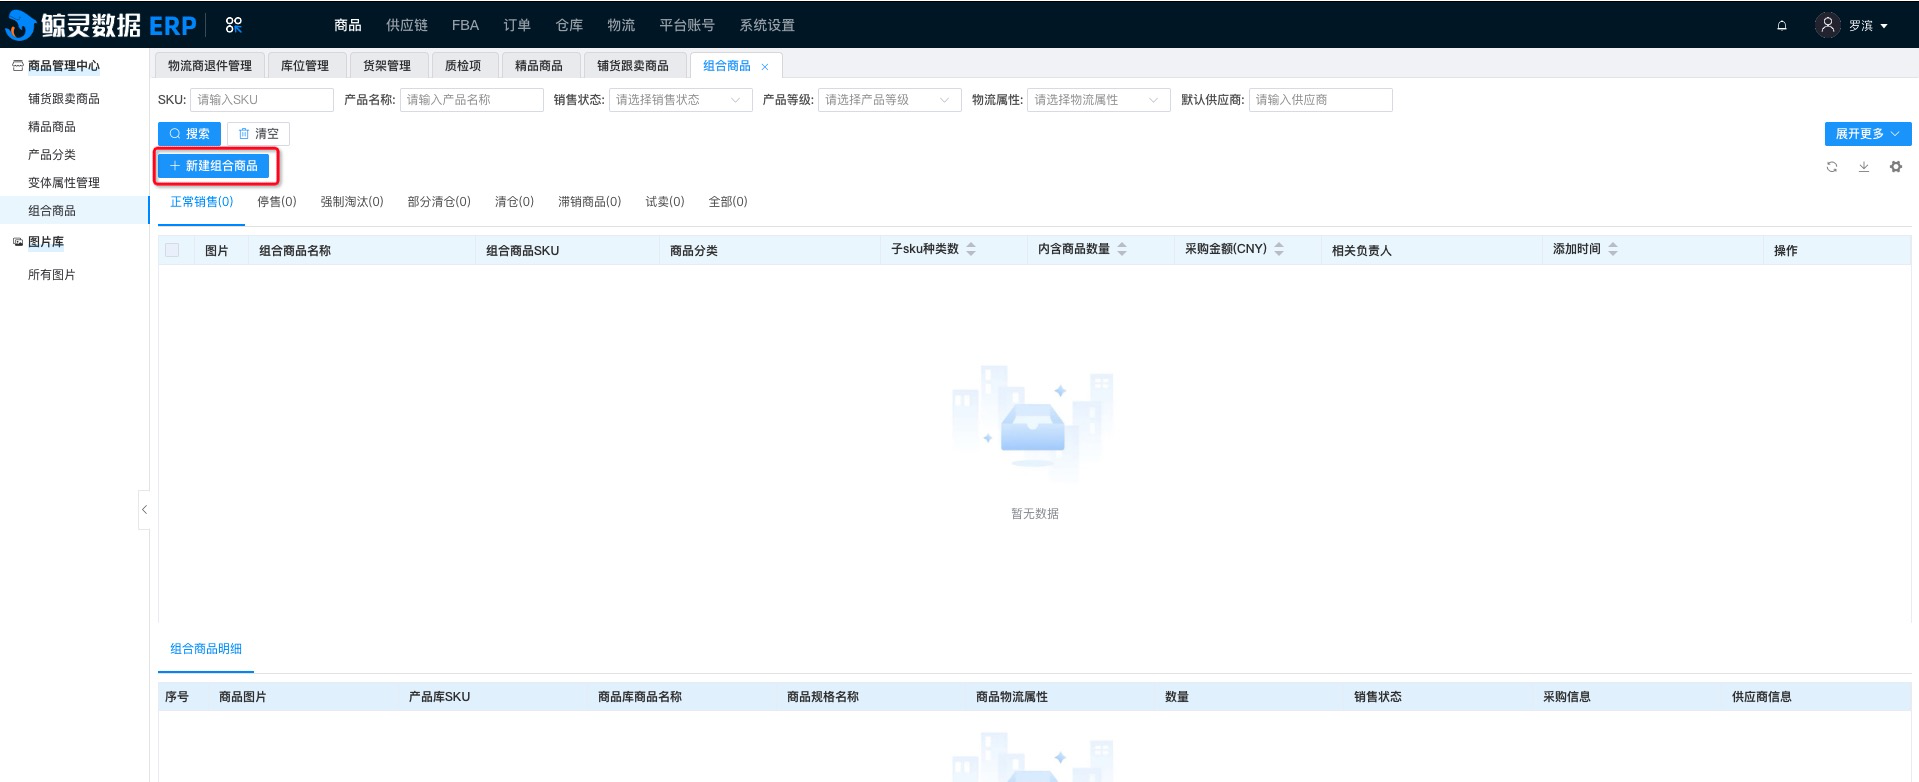Open the 仓库 top menu
The image size is (1919, 782).
[569, 25]
